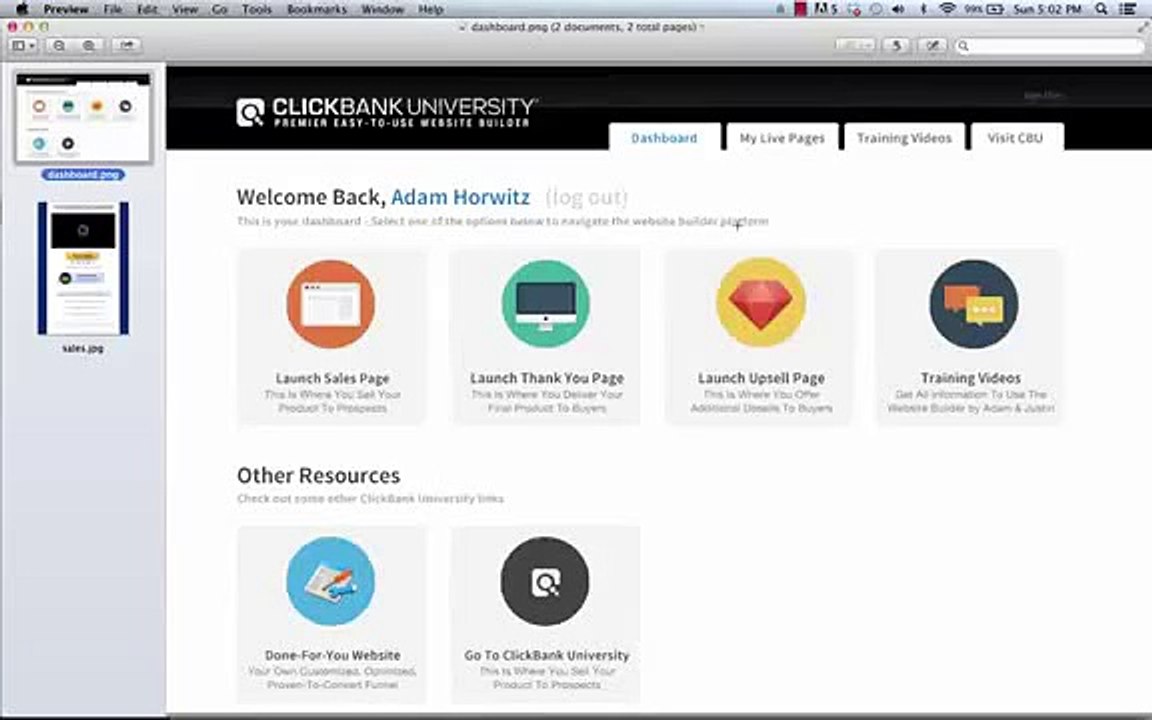Click the Training Videos card title
The height and width of the screenshot is (720, 1152).
971,378
